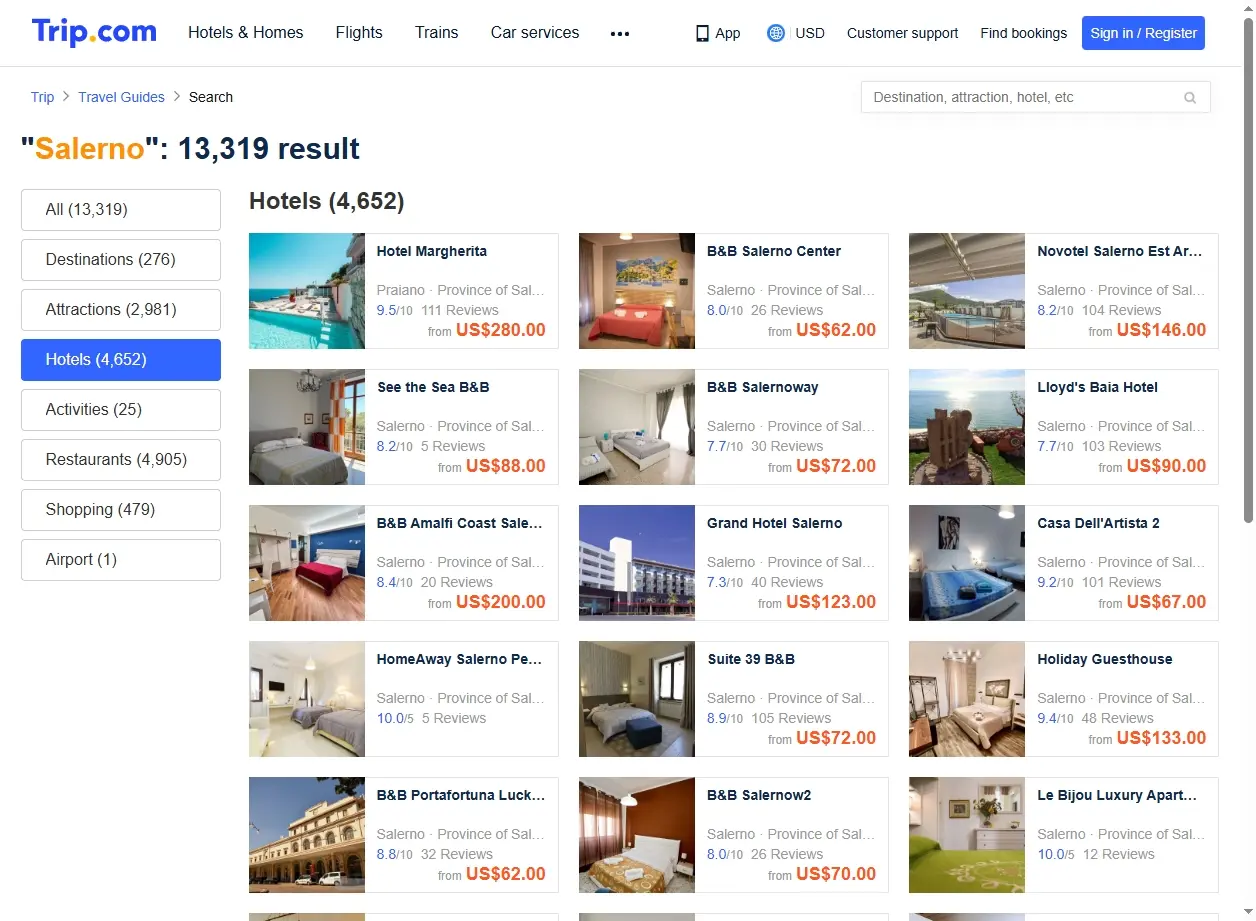The height and width of the screenshot is (921, 1256).
Task: Click the Trip.com logo
Action: click(94, 32)
